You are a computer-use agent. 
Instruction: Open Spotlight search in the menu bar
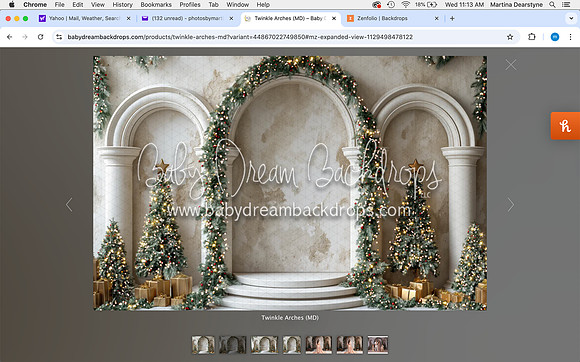pos(552,5)
